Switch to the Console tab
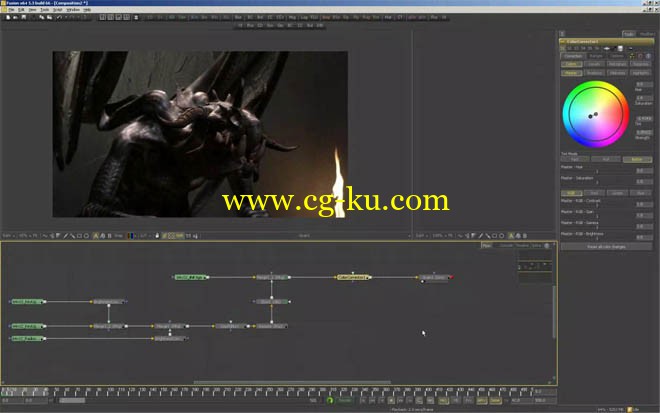660x413 pixels. [x=506, y=245]
